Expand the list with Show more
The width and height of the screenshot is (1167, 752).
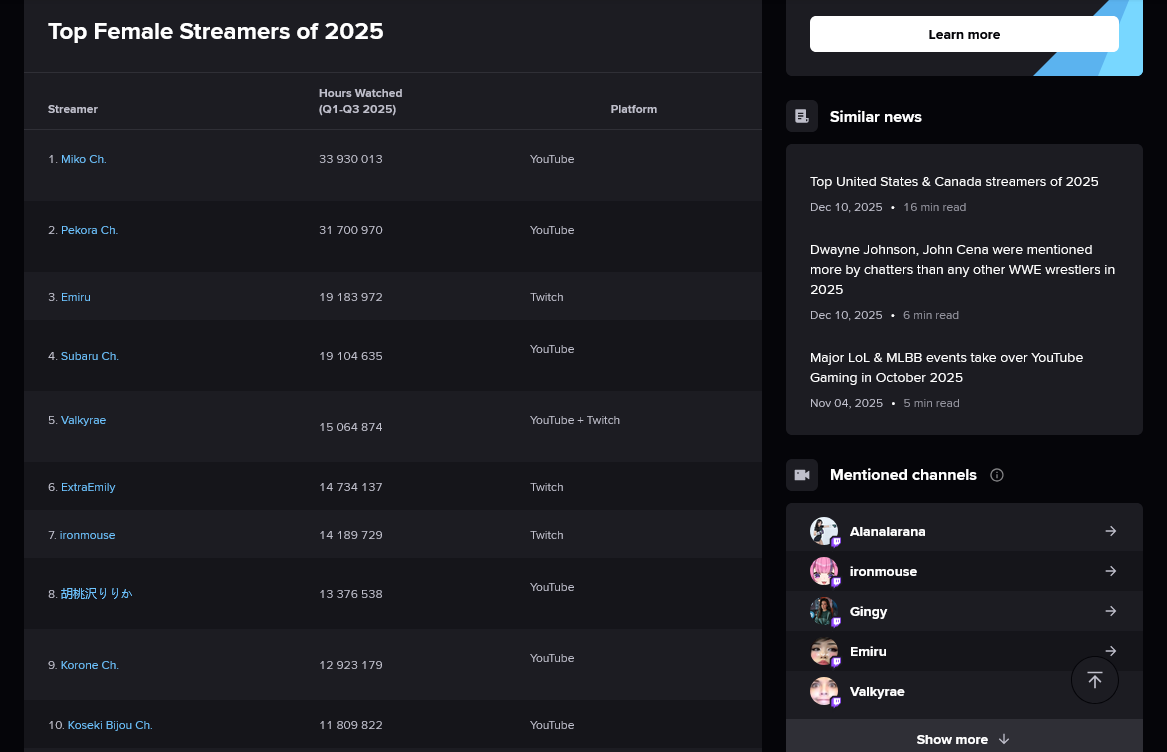(x=964, y=739)
